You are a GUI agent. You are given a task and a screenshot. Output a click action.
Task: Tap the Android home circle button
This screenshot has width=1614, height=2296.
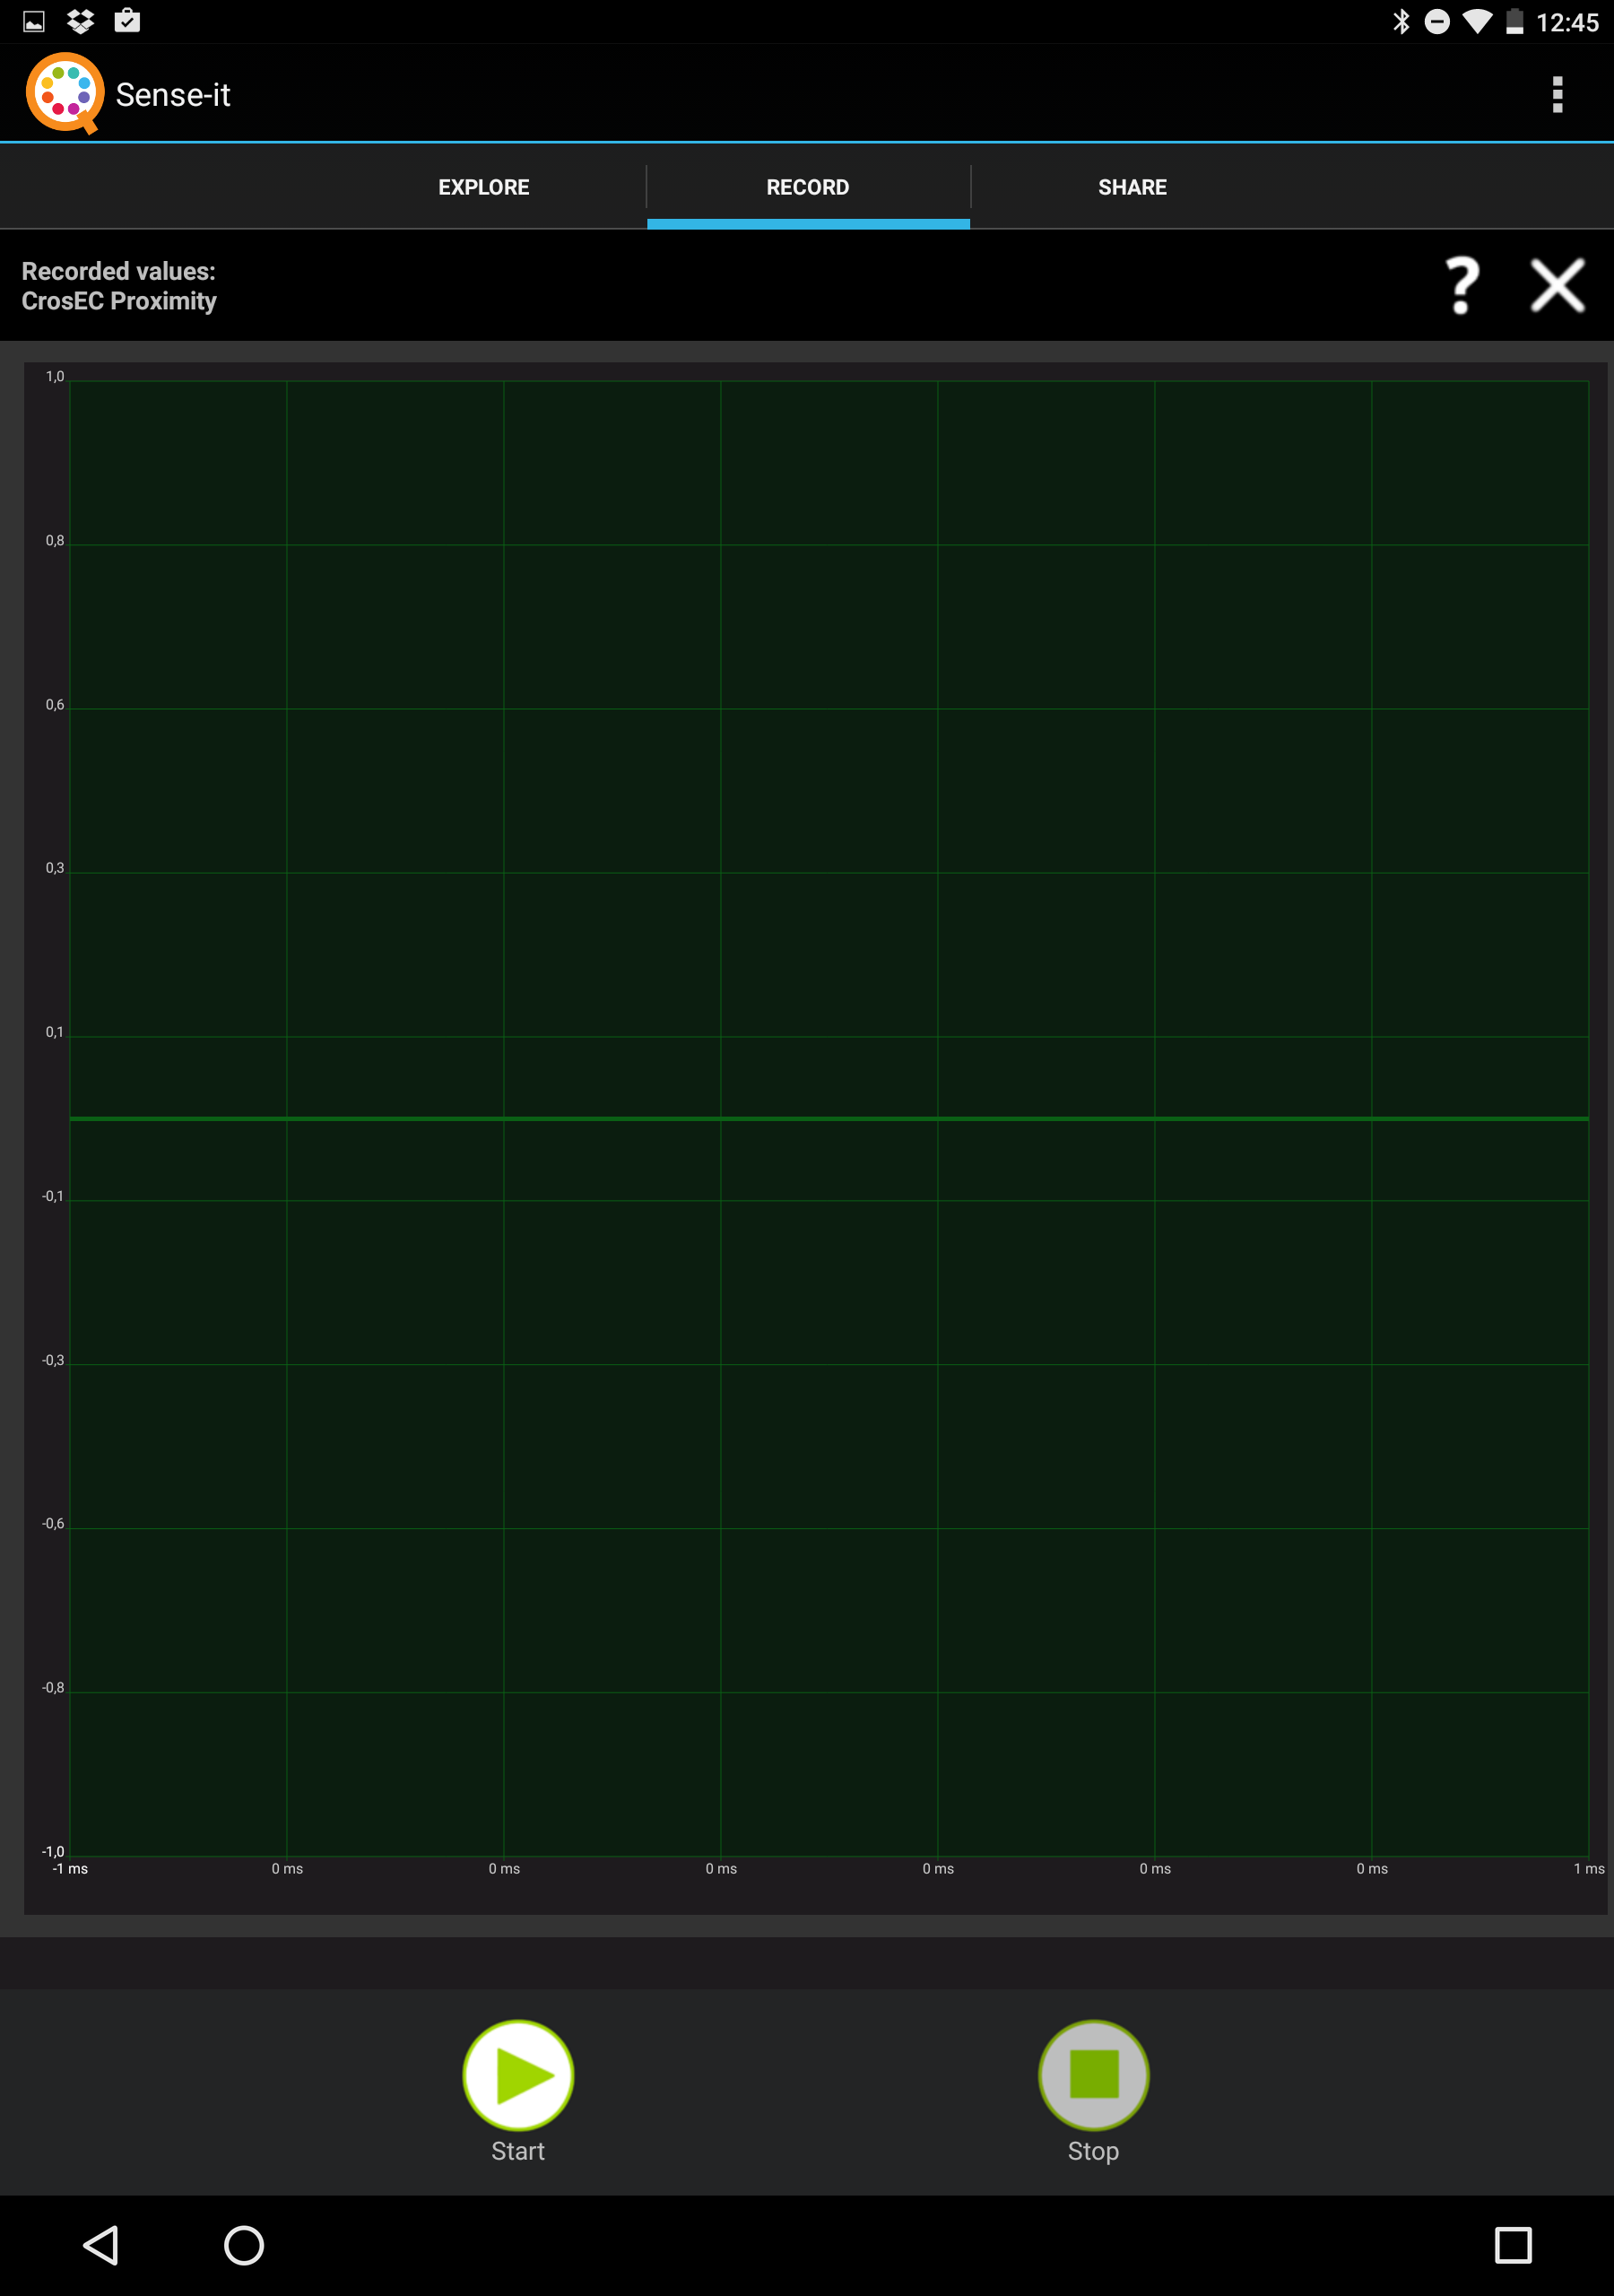coord(243,2245)
